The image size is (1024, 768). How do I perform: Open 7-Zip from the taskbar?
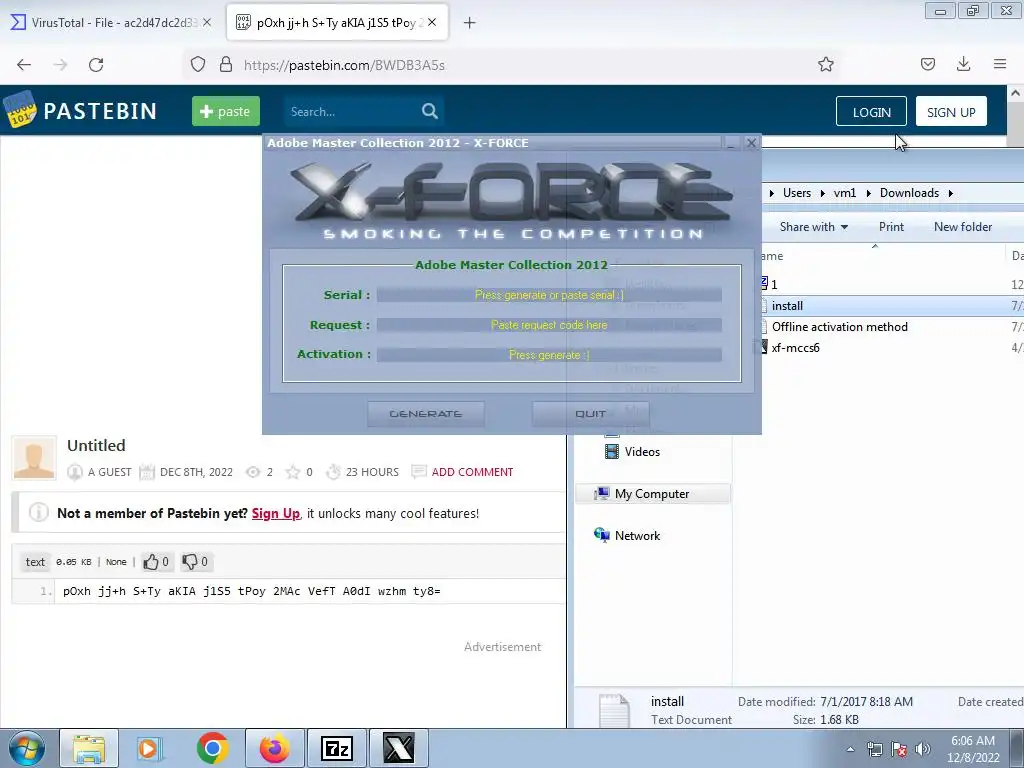337,748
